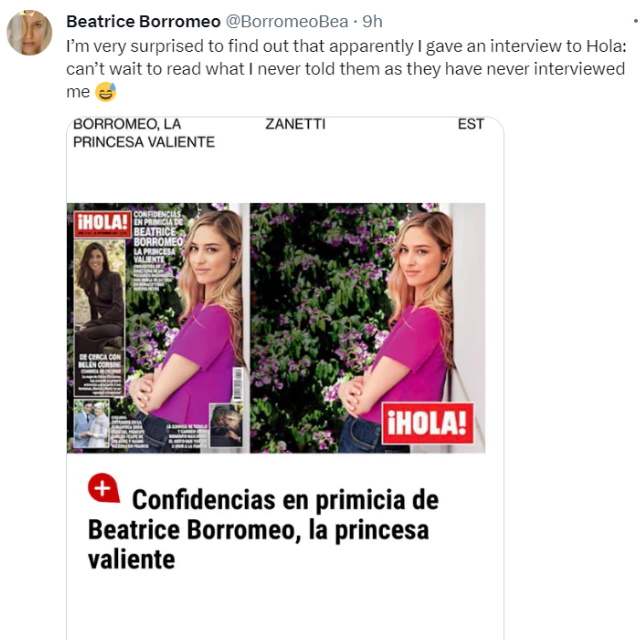Viewport: 640px width, 640px height.
Task: Open Beatrice Borromeo's profile avatar
Action: (x=29, y=33)
